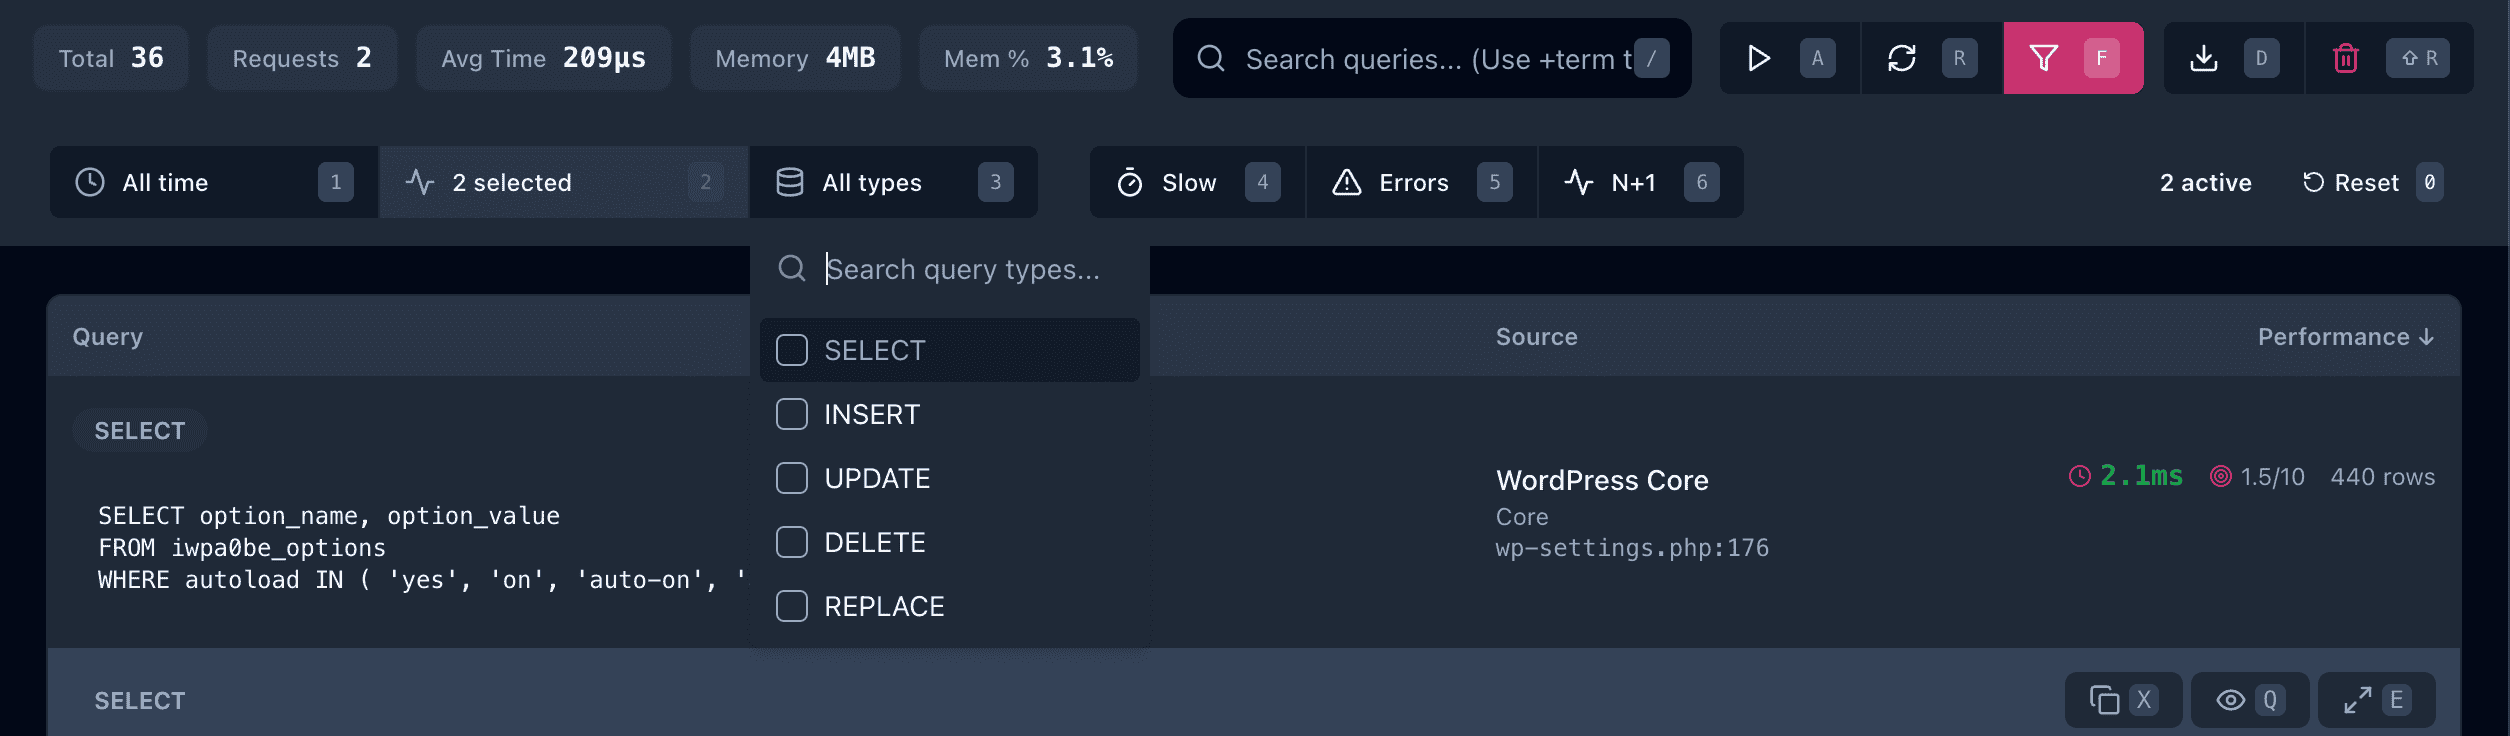Click the eye view query icon
Viewport: 2510px width, 736px height.
[x=2230, y=700]
